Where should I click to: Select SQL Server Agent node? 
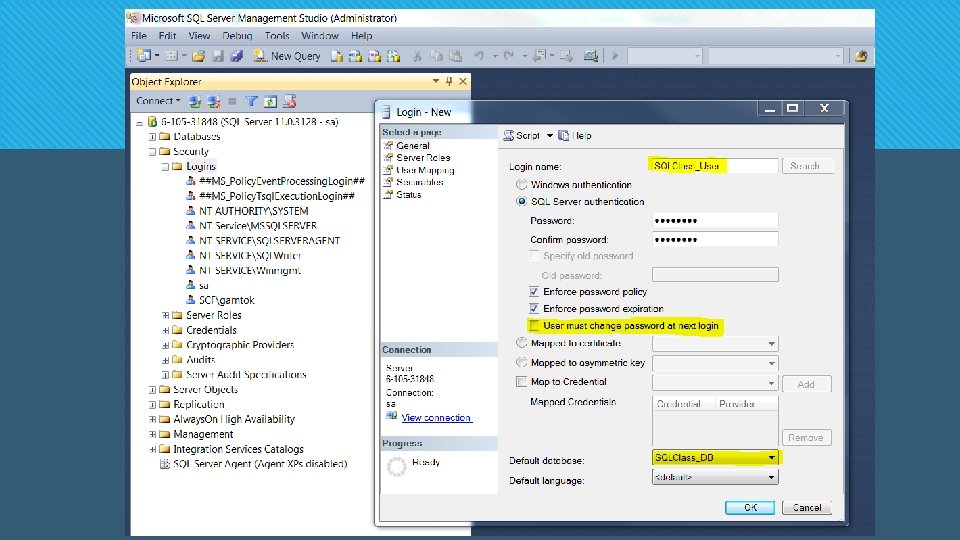pyautogui.click(x=260, y=464)
